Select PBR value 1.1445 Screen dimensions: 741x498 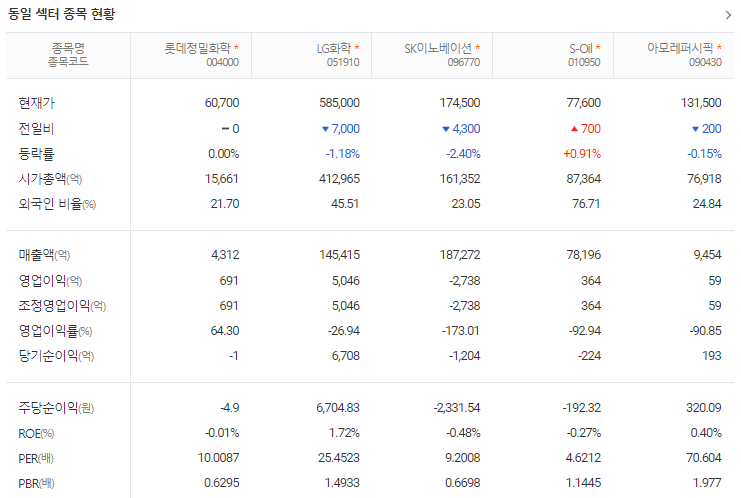point(584,483)
